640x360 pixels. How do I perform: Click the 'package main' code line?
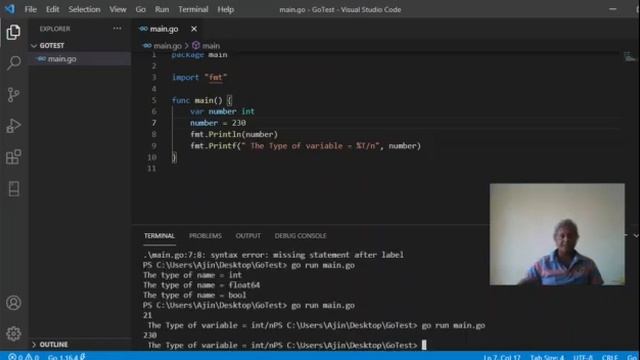pos(199,55)
